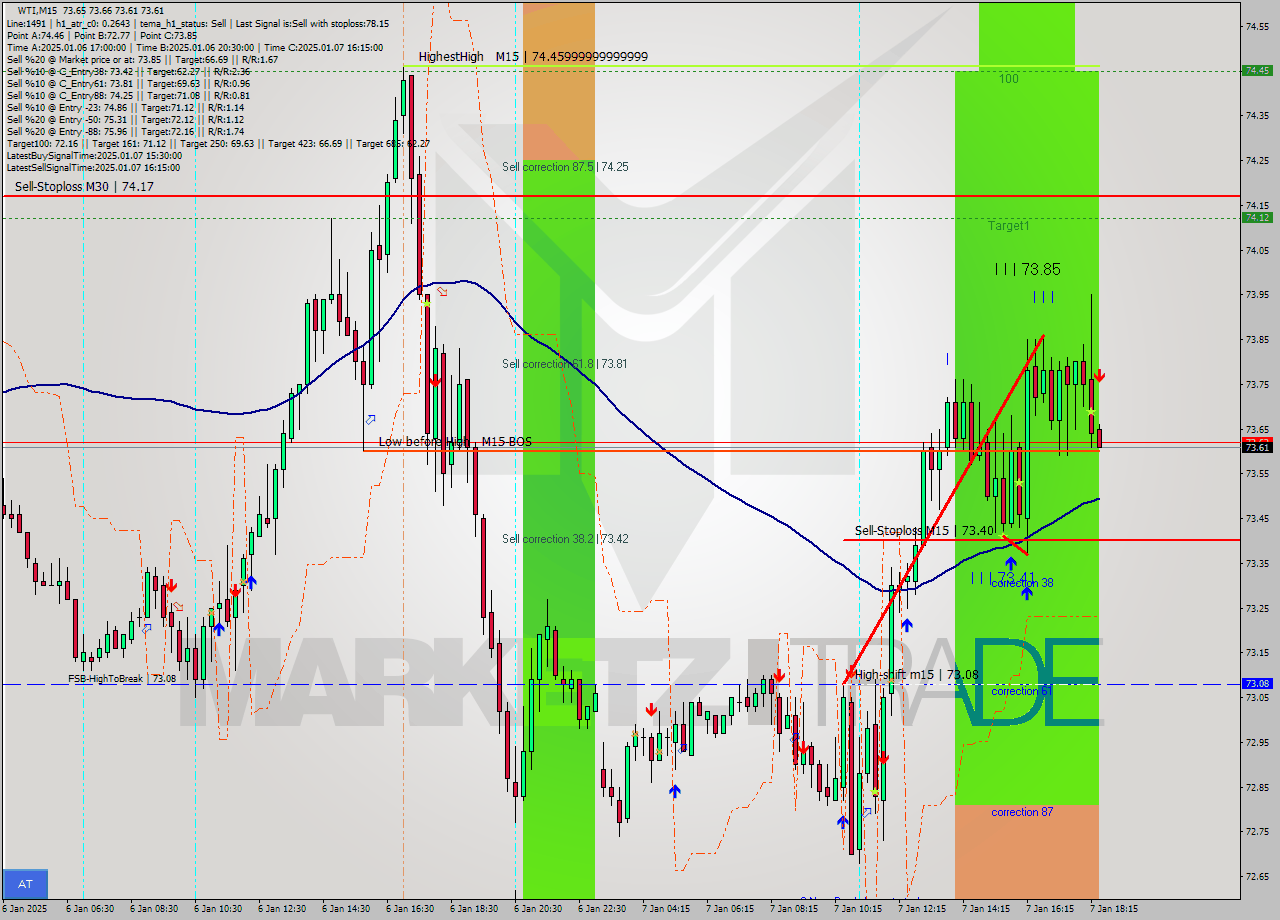Viewport: 1280px width, 920px height.
Task: Click the 'correction 38' label
Action: pos(1022,583)
